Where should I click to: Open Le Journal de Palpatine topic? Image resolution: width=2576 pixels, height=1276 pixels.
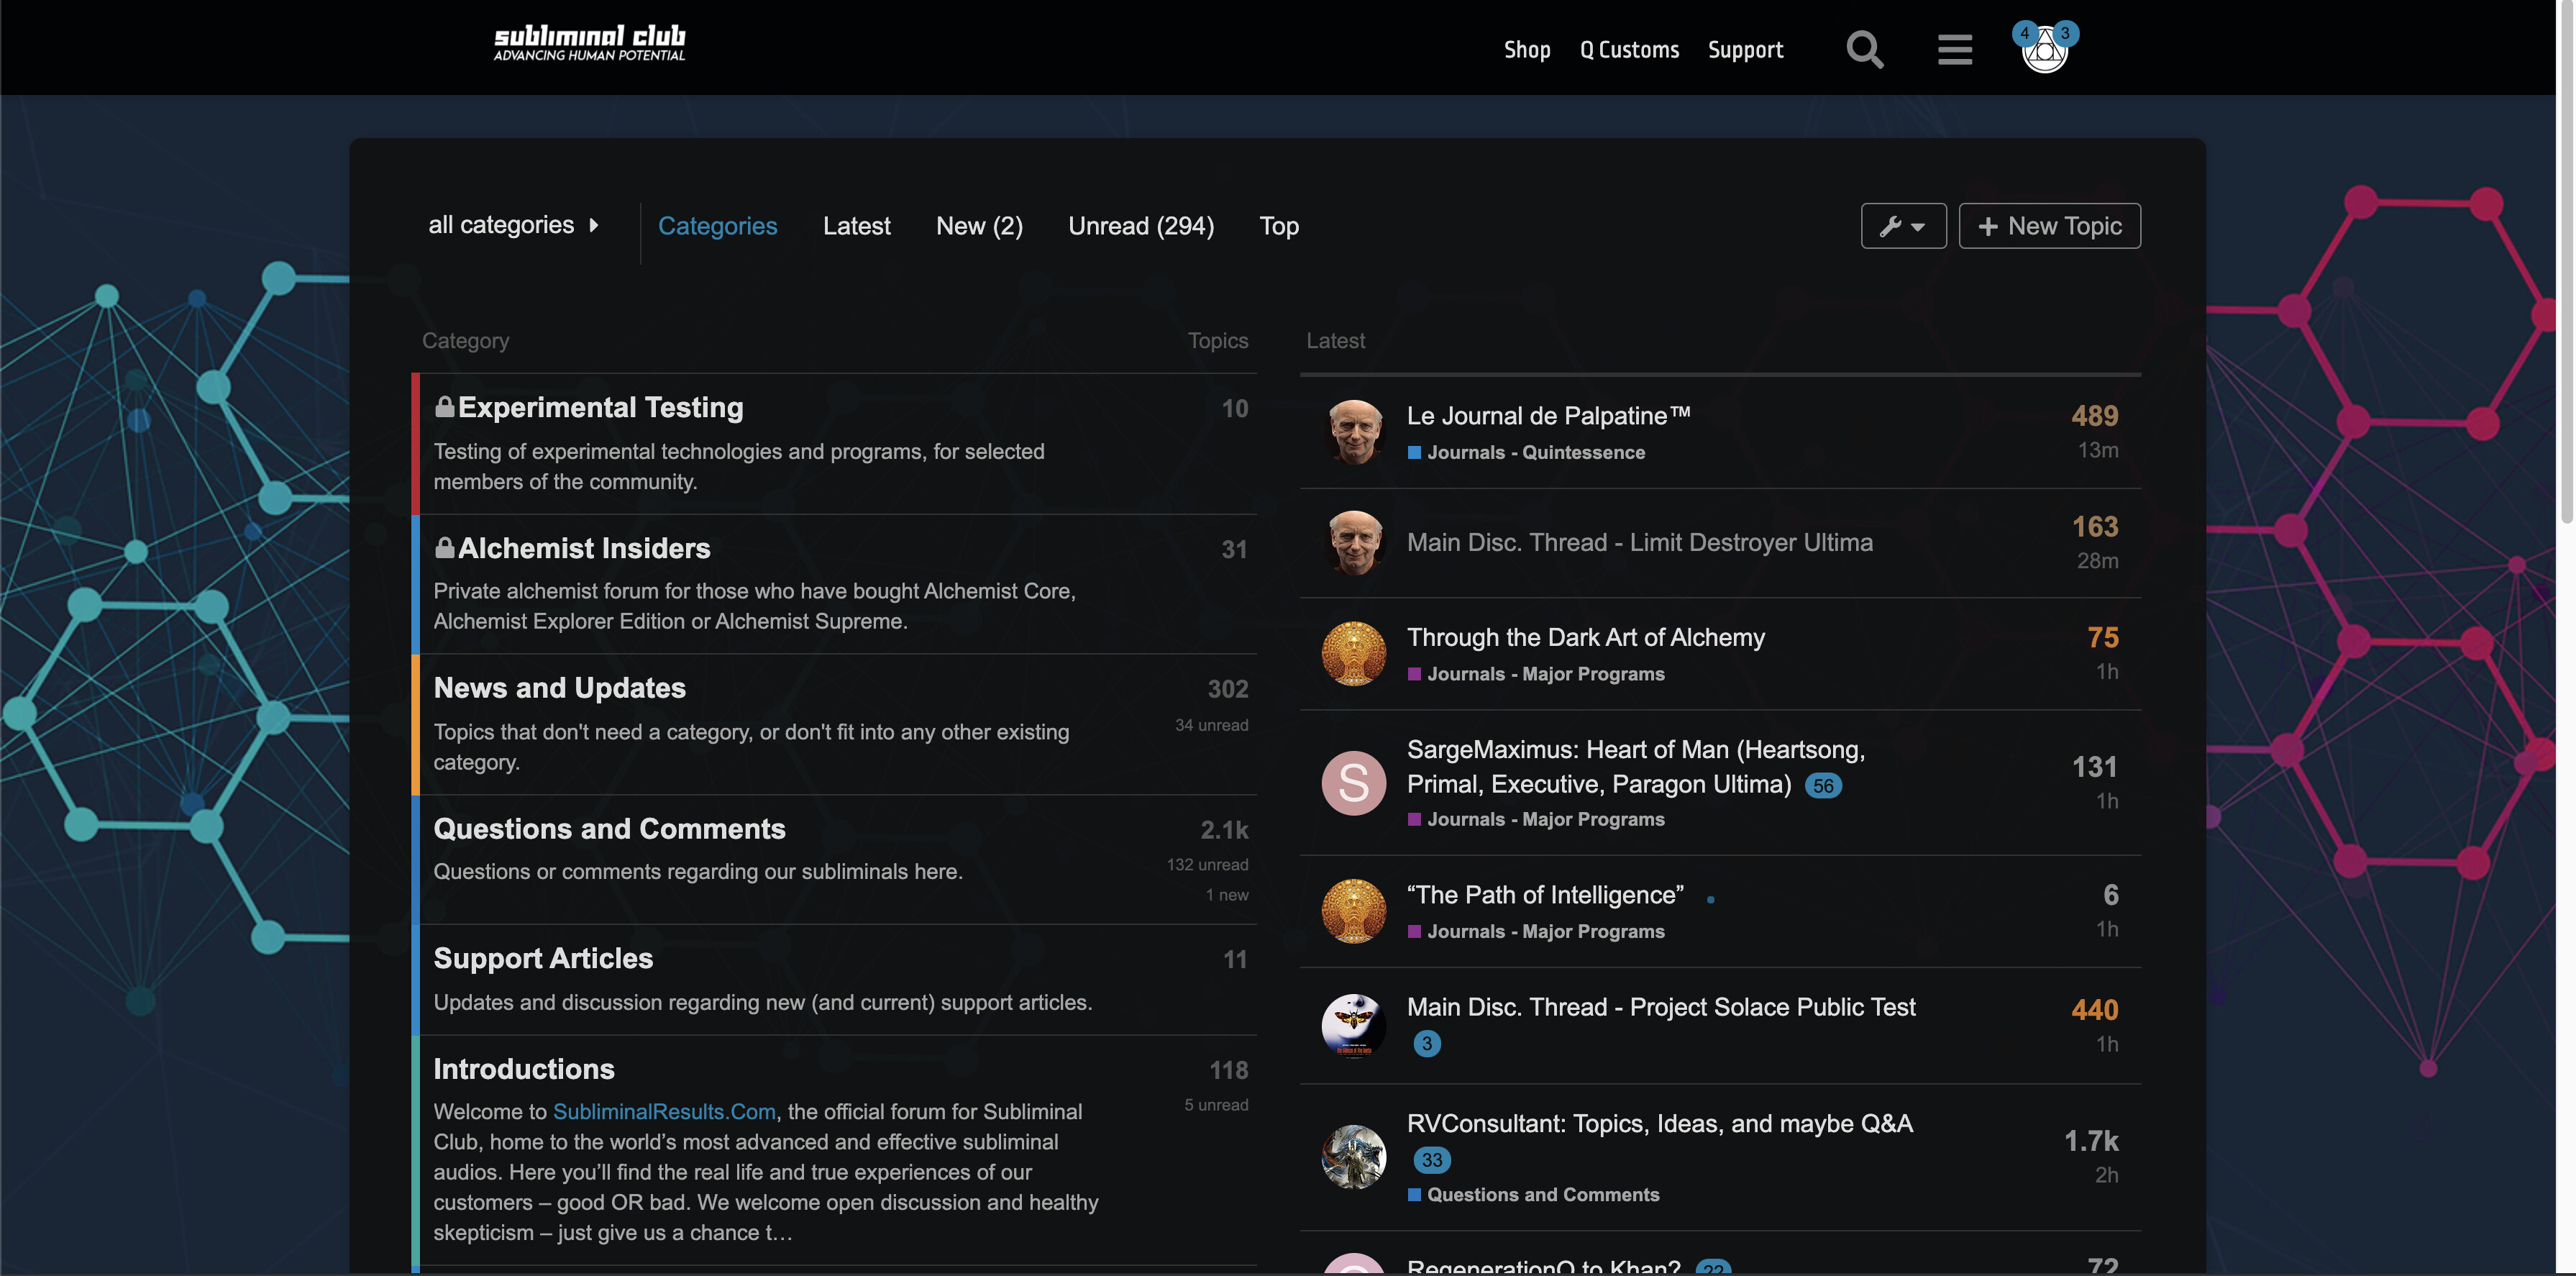tap(1548, 416)
